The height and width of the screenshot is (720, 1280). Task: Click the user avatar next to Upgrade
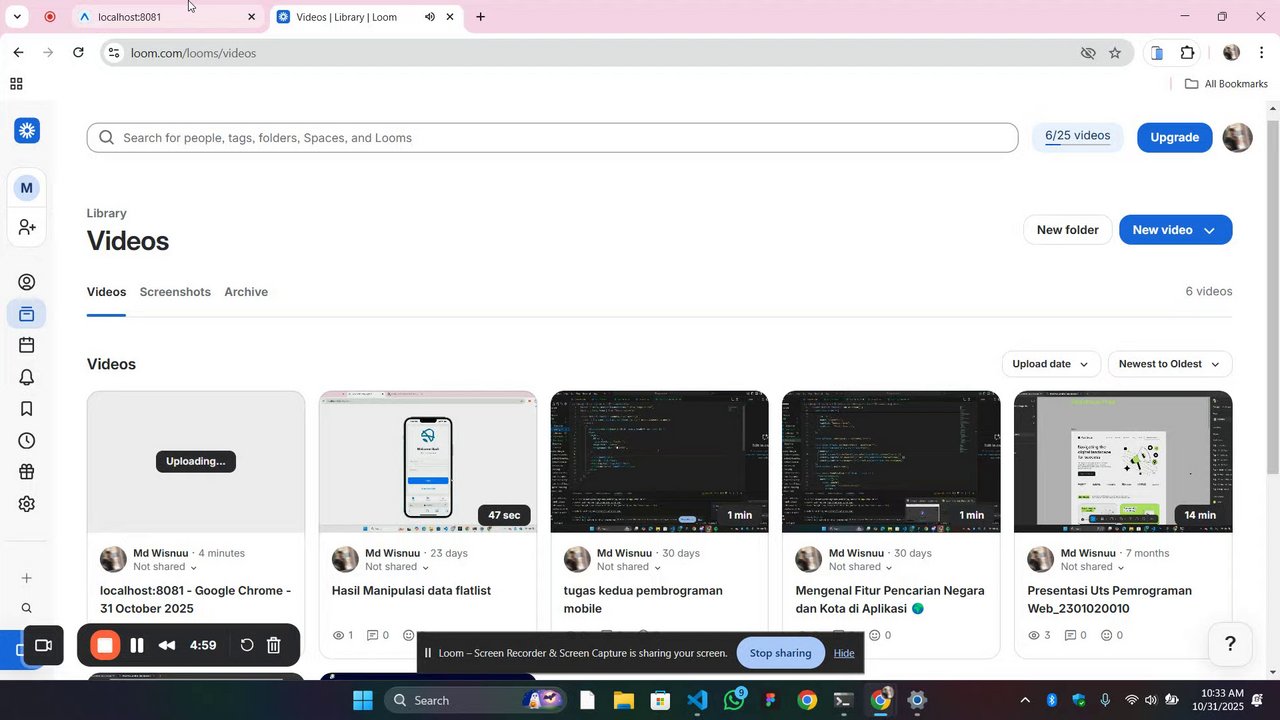(x=1238, y=137)
